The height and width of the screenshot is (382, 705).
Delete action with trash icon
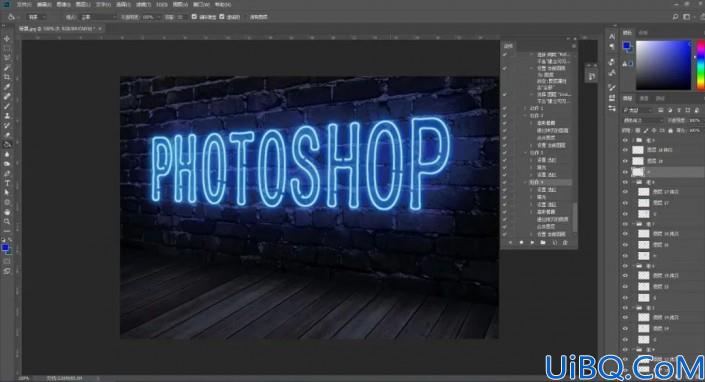tap(565, 243)
